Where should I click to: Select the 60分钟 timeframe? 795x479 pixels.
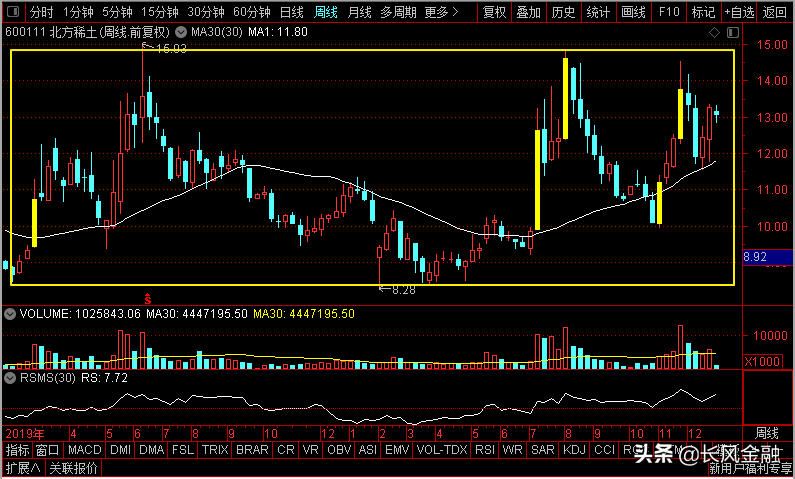(x=252, y=12)
